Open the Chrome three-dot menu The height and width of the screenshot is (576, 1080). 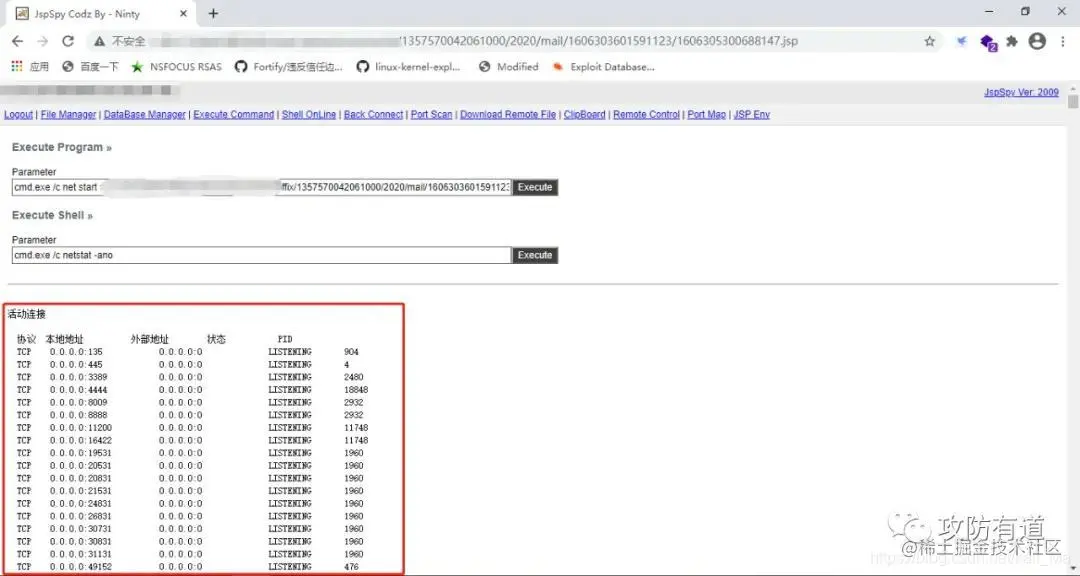[1063, 41]
